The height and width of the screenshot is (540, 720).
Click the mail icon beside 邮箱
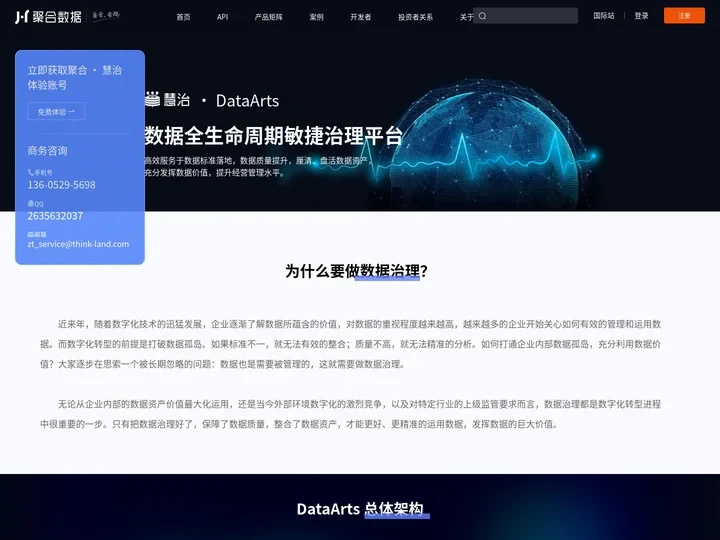click(30, 235)
